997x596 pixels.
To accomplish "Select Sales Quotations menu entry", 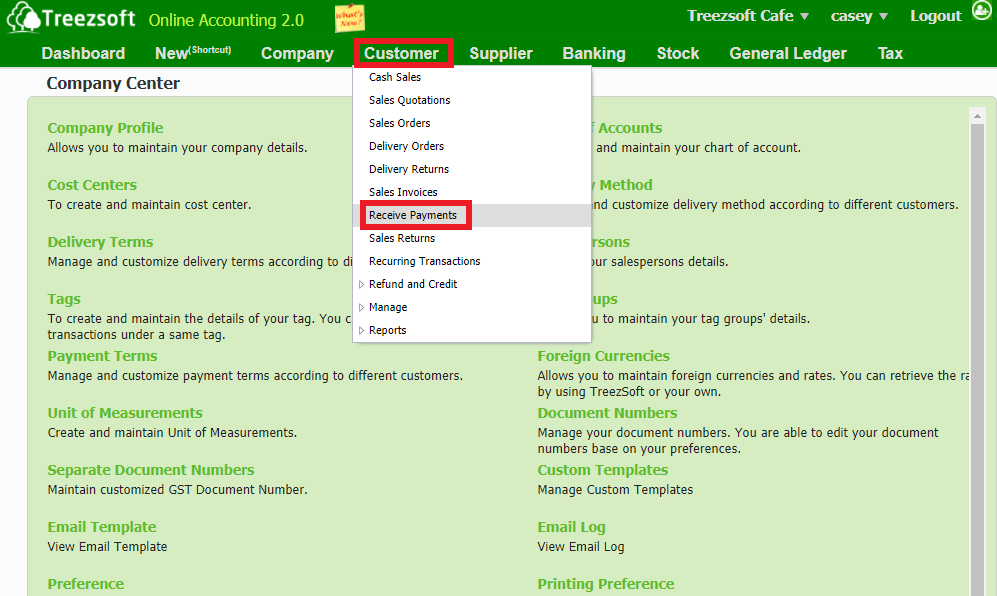I will pyautogui.click(x=409, y=100).
